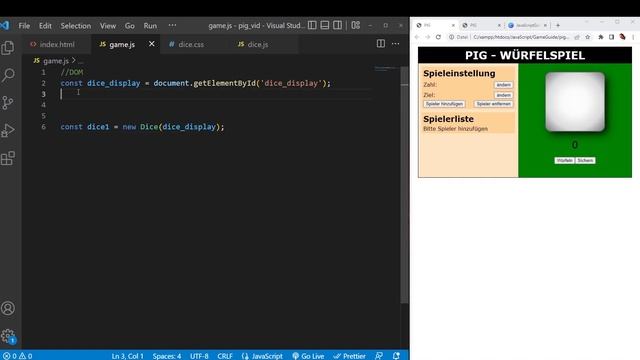Open a new browser tab
This screenshot has height=360, width=640.
click(558, 25)
